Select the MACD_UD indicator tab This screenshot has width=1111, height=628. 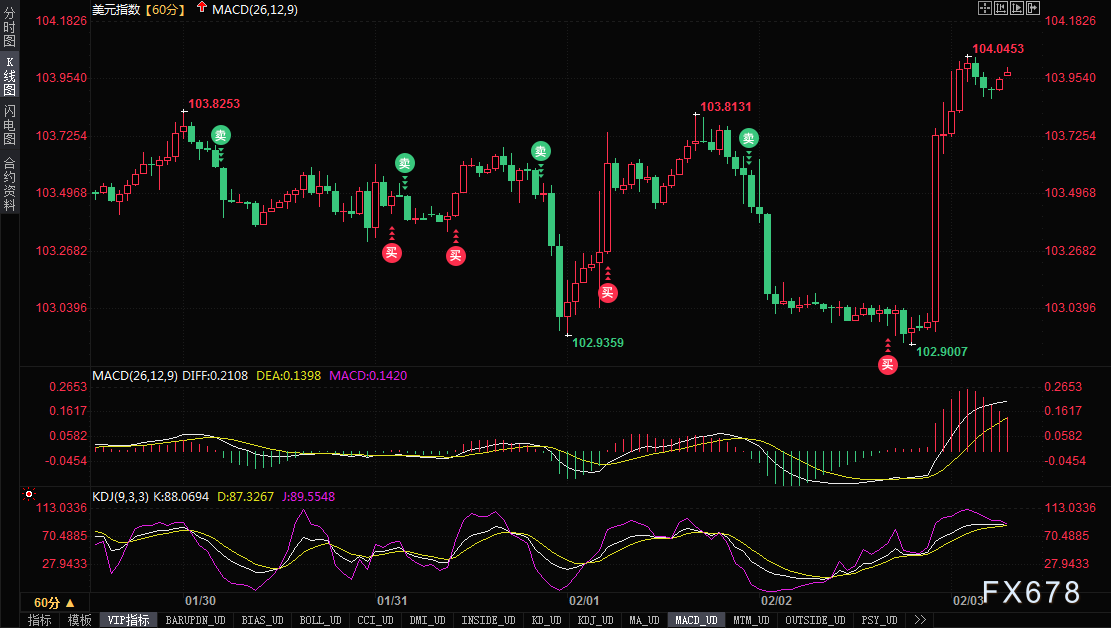pyautogui.click(x=696, y=620)
